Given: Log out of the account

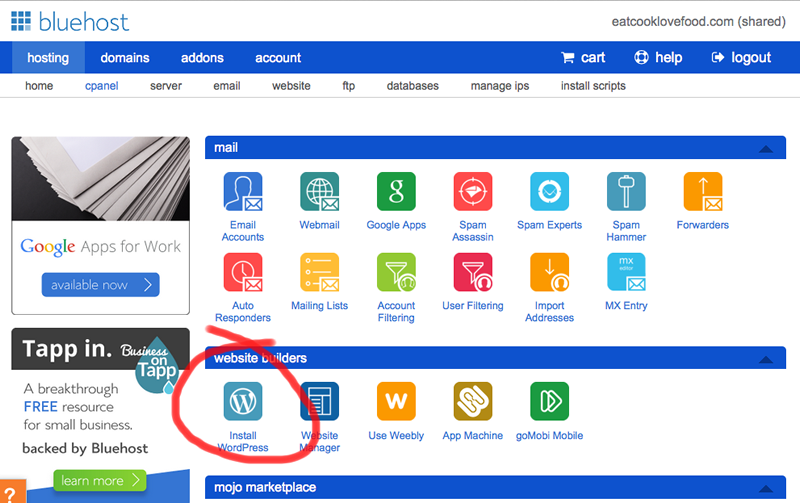Looking at the screenshot, I should pyautogui.click(x=741, y=58).
